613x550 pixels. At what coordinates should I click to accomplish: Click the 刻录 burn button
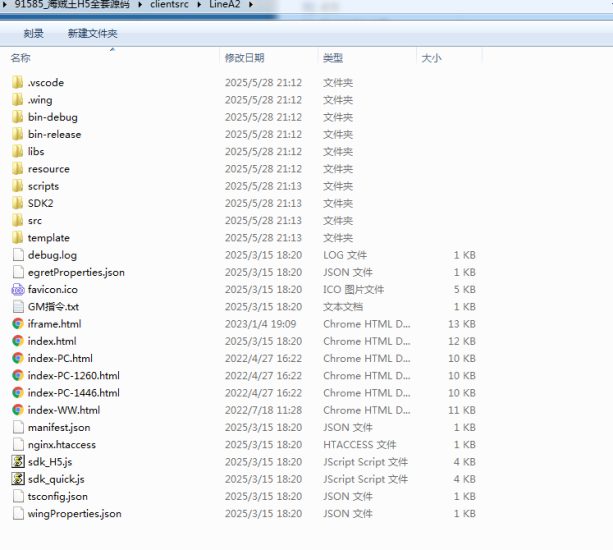click(34, 33)
